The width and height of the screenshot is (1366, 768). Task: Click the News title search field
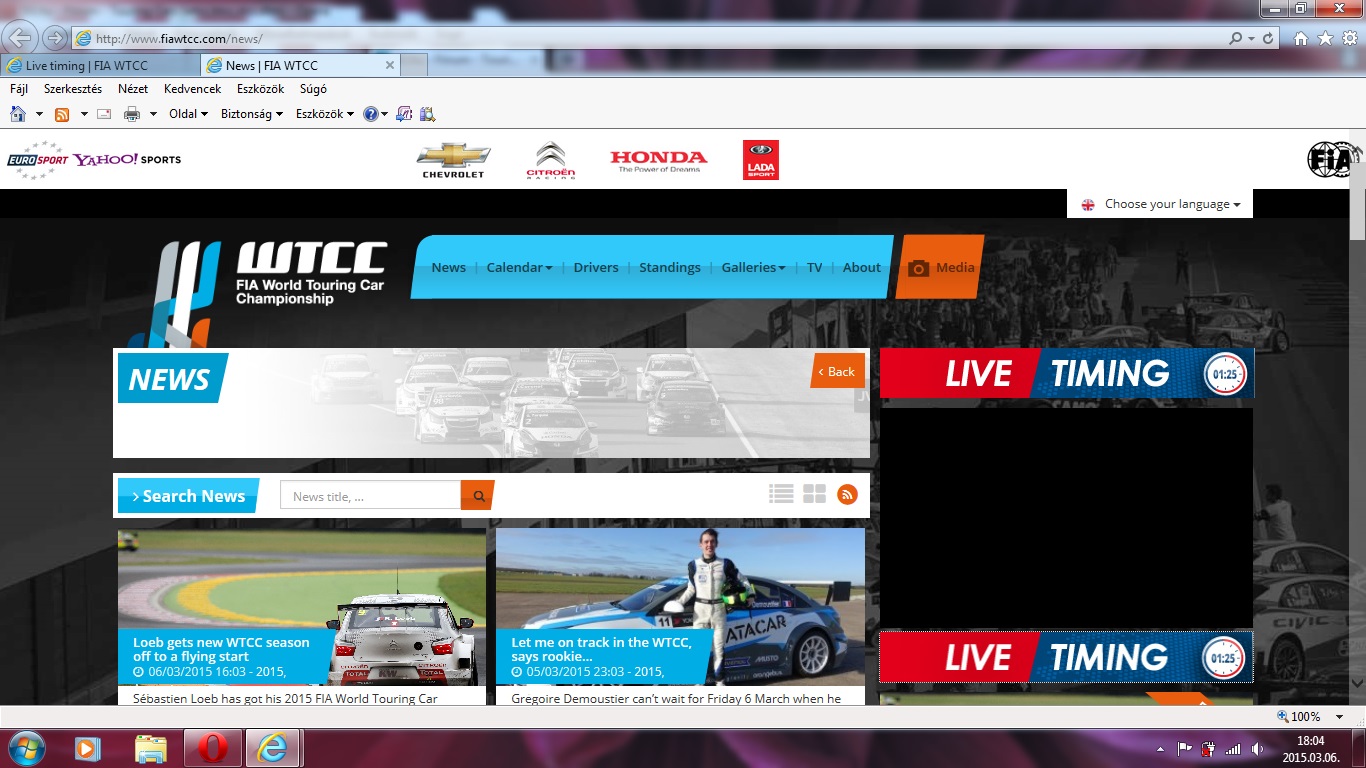[370, 496]
